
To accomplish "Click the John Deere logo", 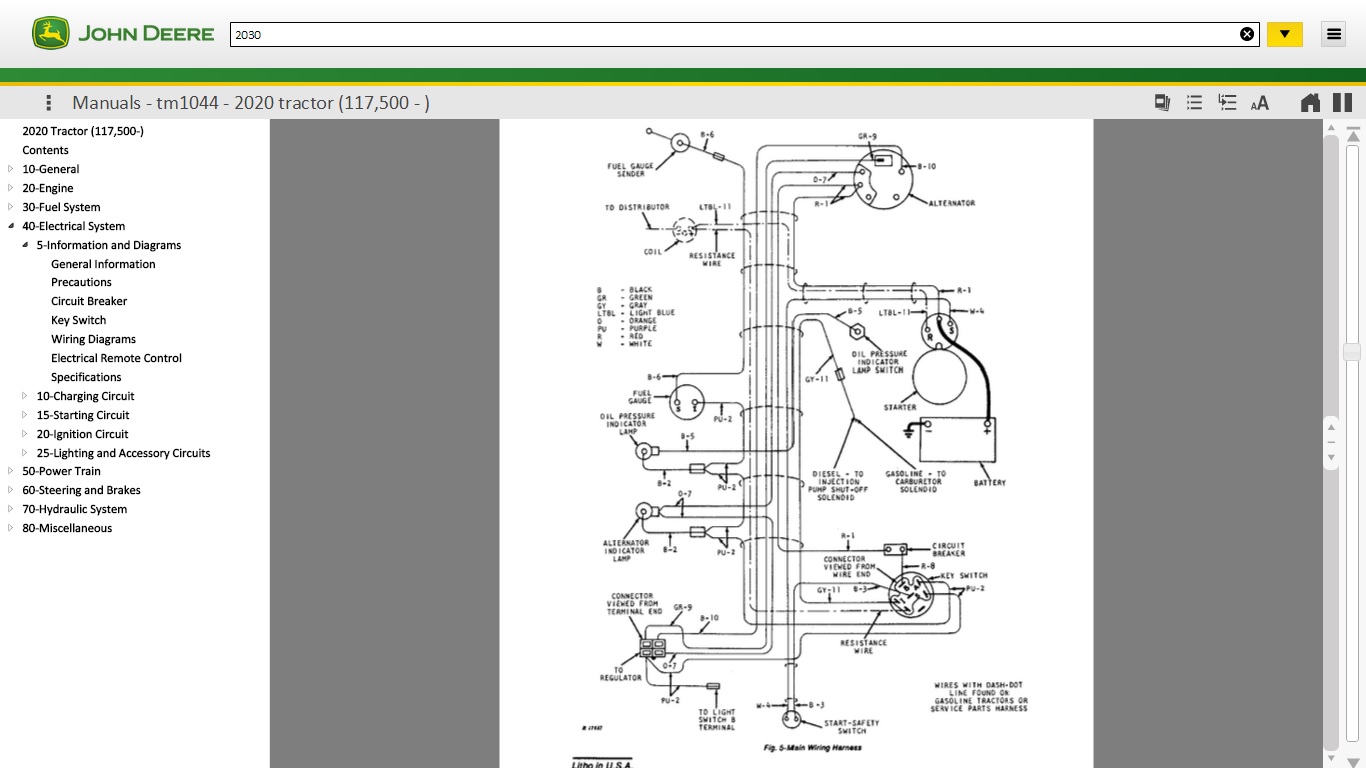I will (123, 34).
